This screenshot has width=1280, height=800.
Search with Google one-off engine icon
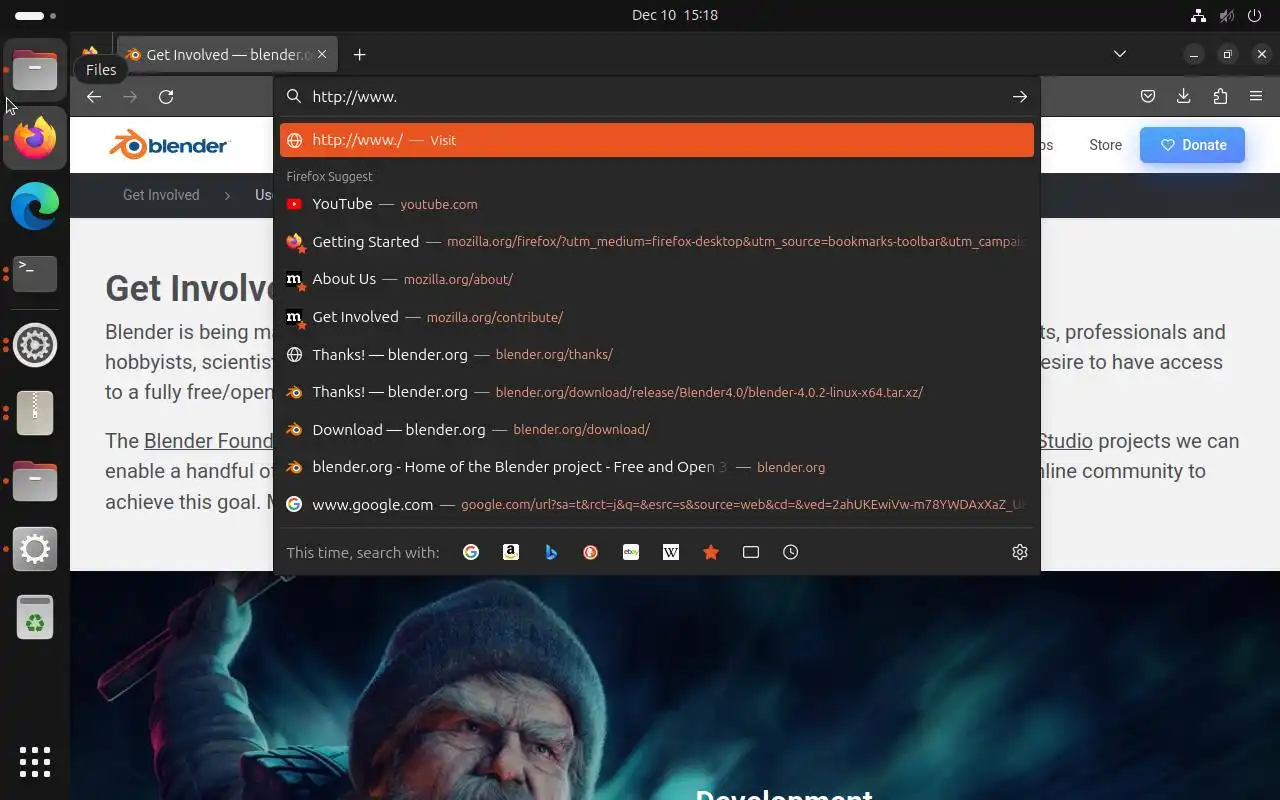[471, 552]
